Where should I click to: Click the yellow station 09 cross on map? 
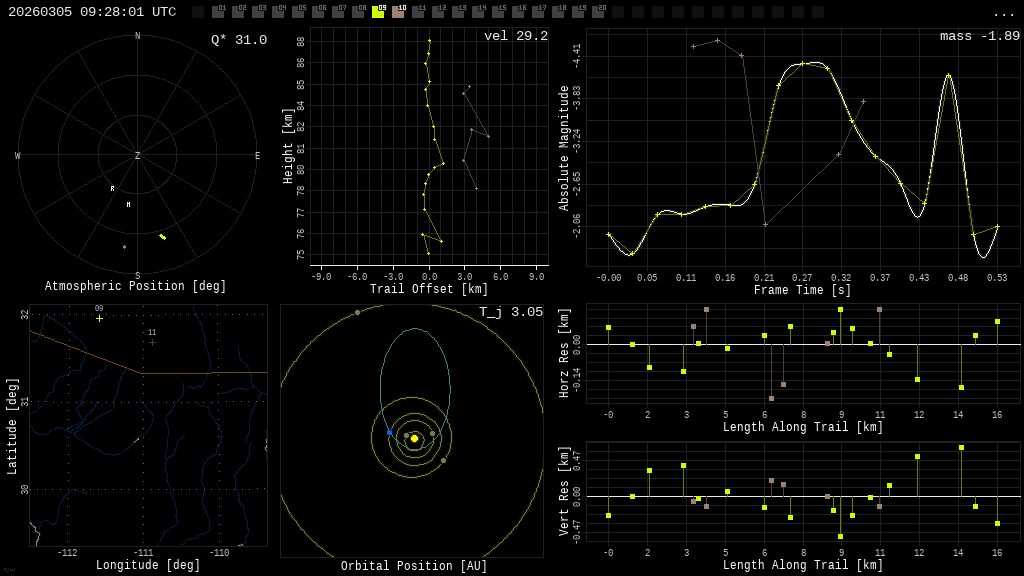[99, 319]
